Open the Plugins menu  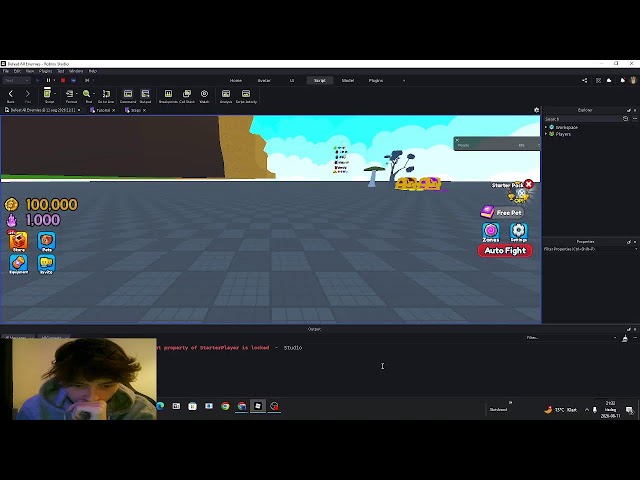[45, 71]
